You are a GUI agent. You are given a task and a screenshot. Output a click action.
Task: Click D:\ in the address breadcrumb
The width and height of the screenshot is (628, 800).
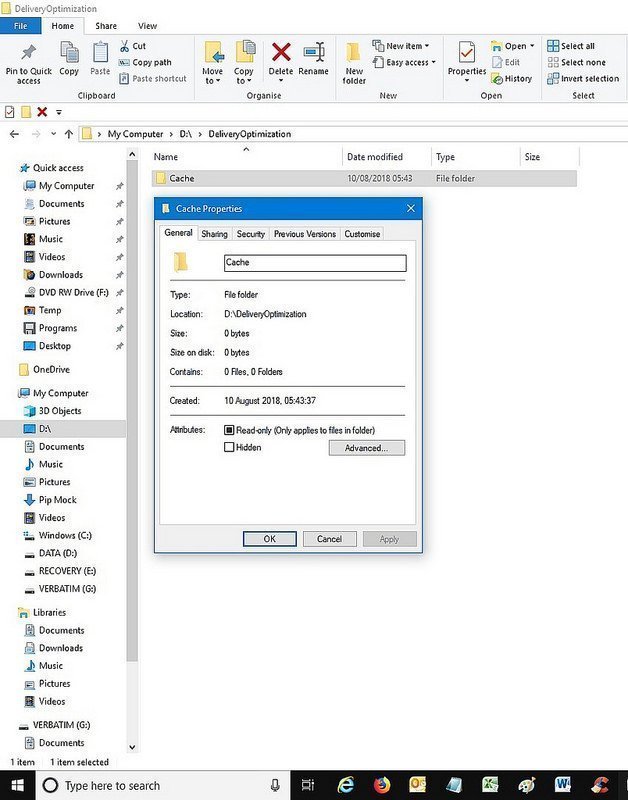pyautogui.click(x=186, y=134)
